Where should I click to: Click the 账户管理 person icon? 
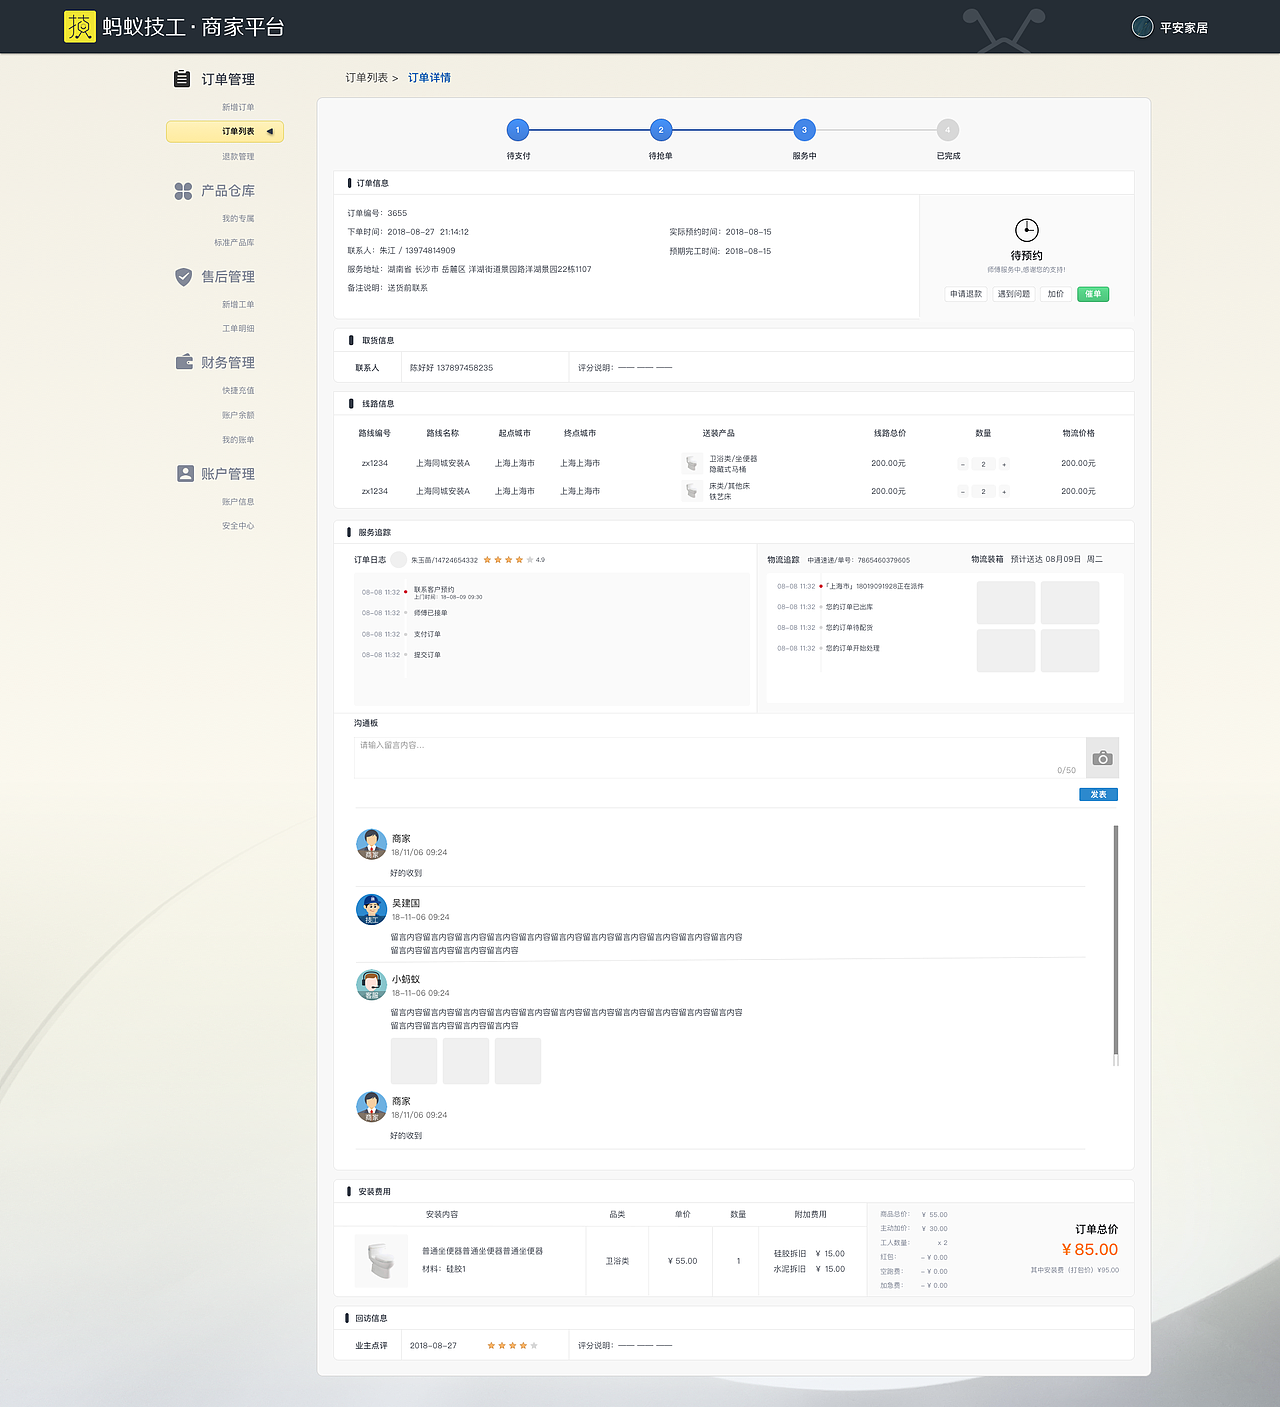coord(185,473)
